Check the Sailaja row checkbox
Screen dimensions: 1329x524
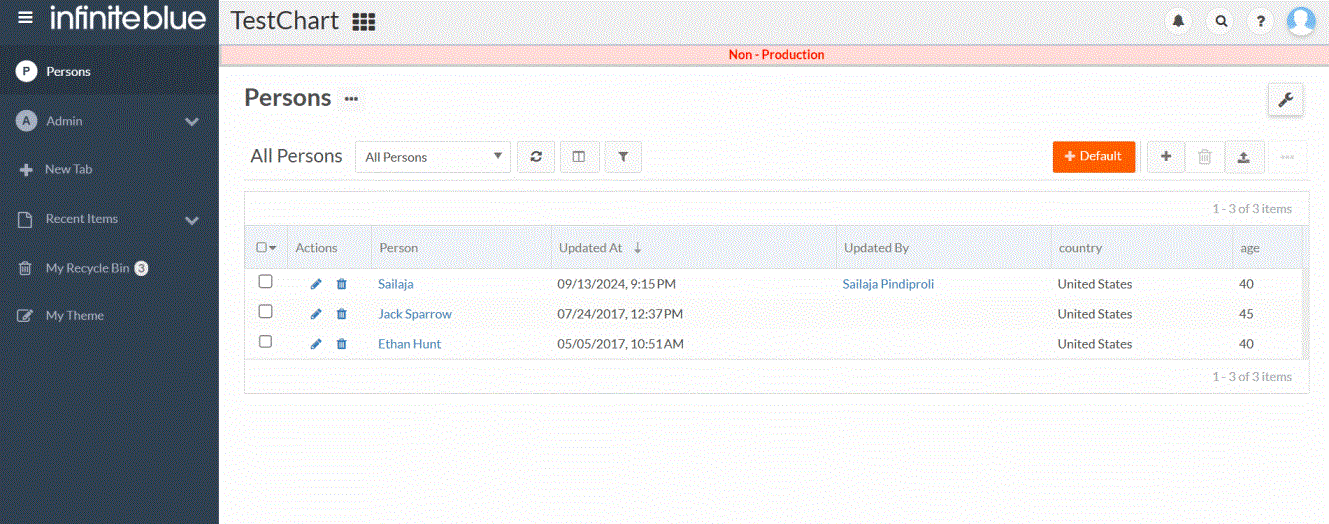pos(265,282)
